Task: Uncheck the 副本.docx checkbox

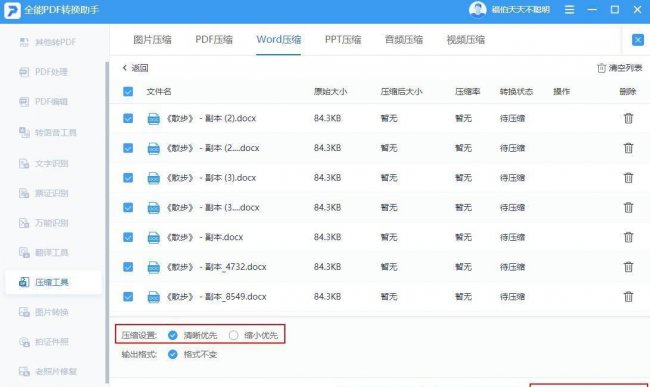Action: click(x=128, y=237)
